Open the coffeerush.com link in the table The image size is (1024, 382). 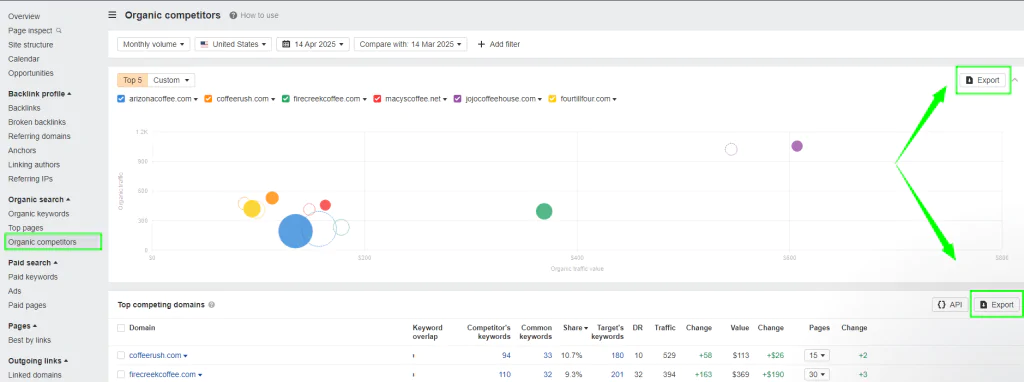[x=155, y=355]
